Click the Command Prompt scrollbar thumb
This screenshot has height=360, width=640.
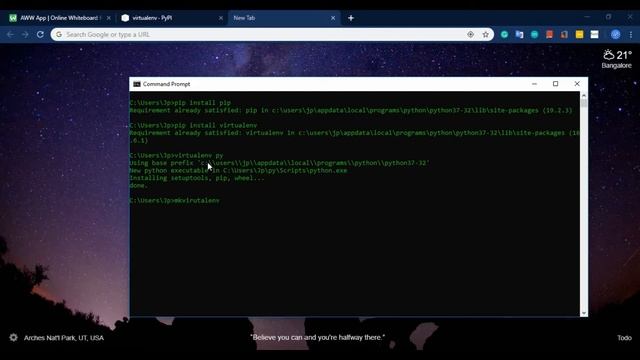point(584,103)
